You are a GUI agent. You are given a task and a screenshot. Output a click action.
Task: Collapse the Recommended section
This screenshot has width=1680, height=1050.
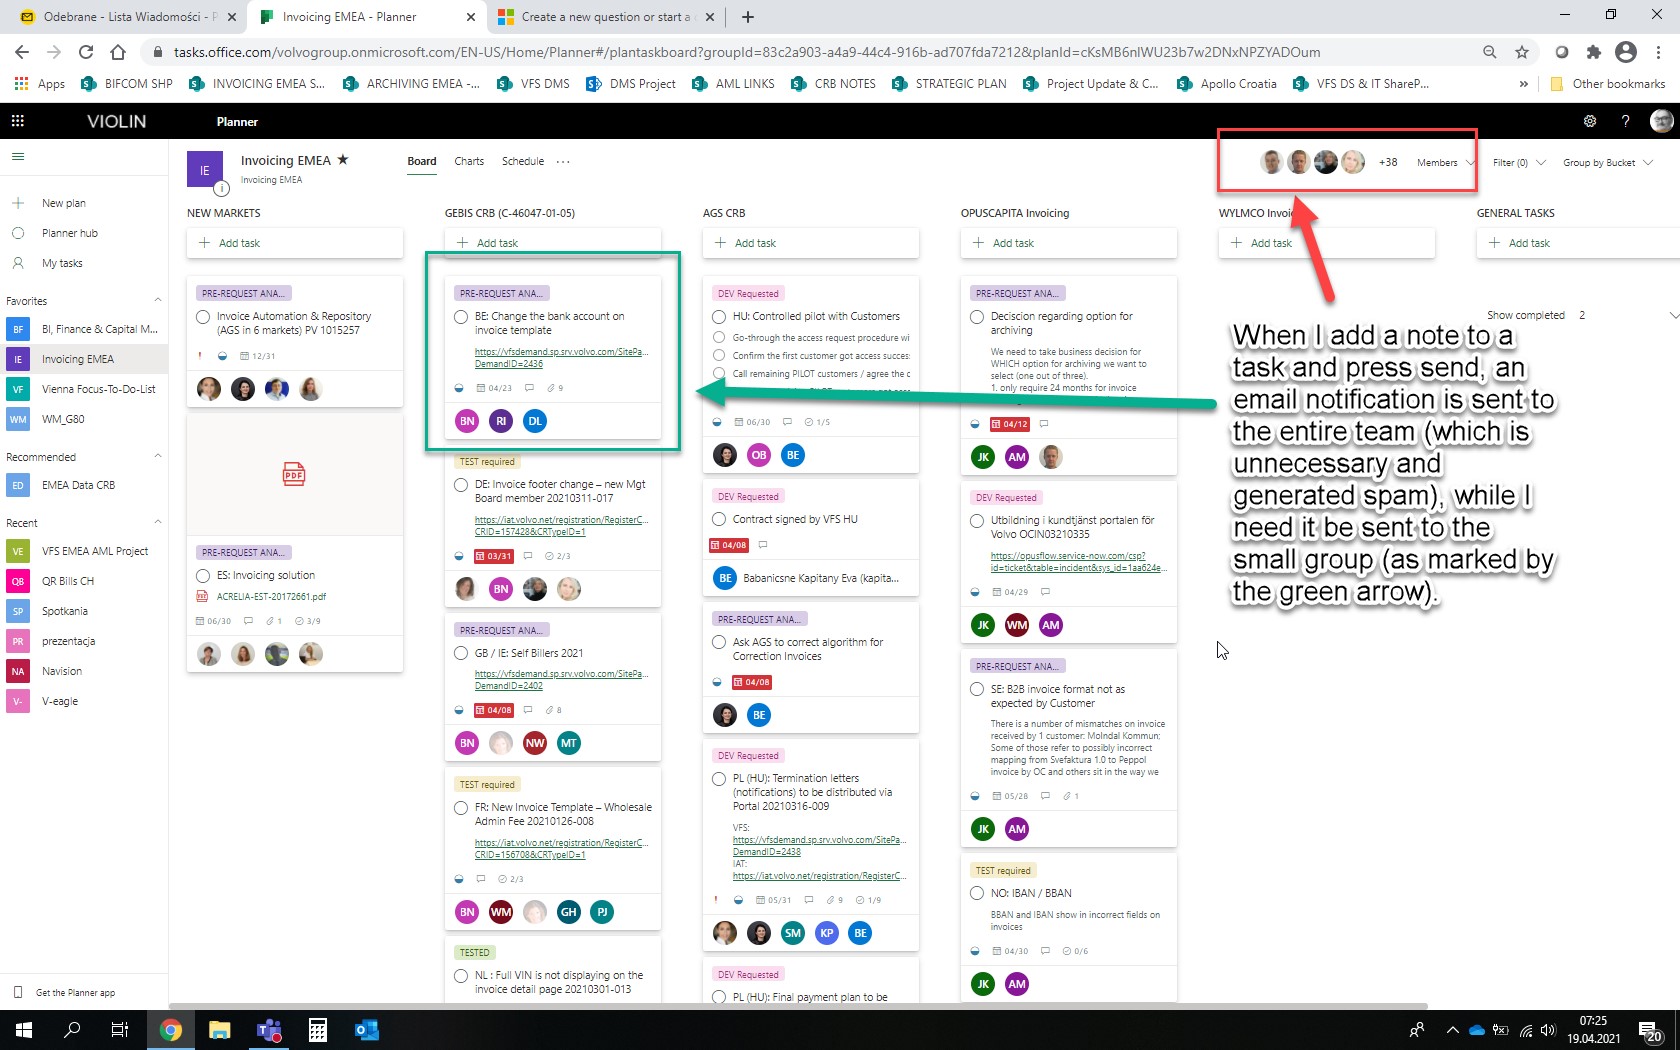tap(157, 456)
